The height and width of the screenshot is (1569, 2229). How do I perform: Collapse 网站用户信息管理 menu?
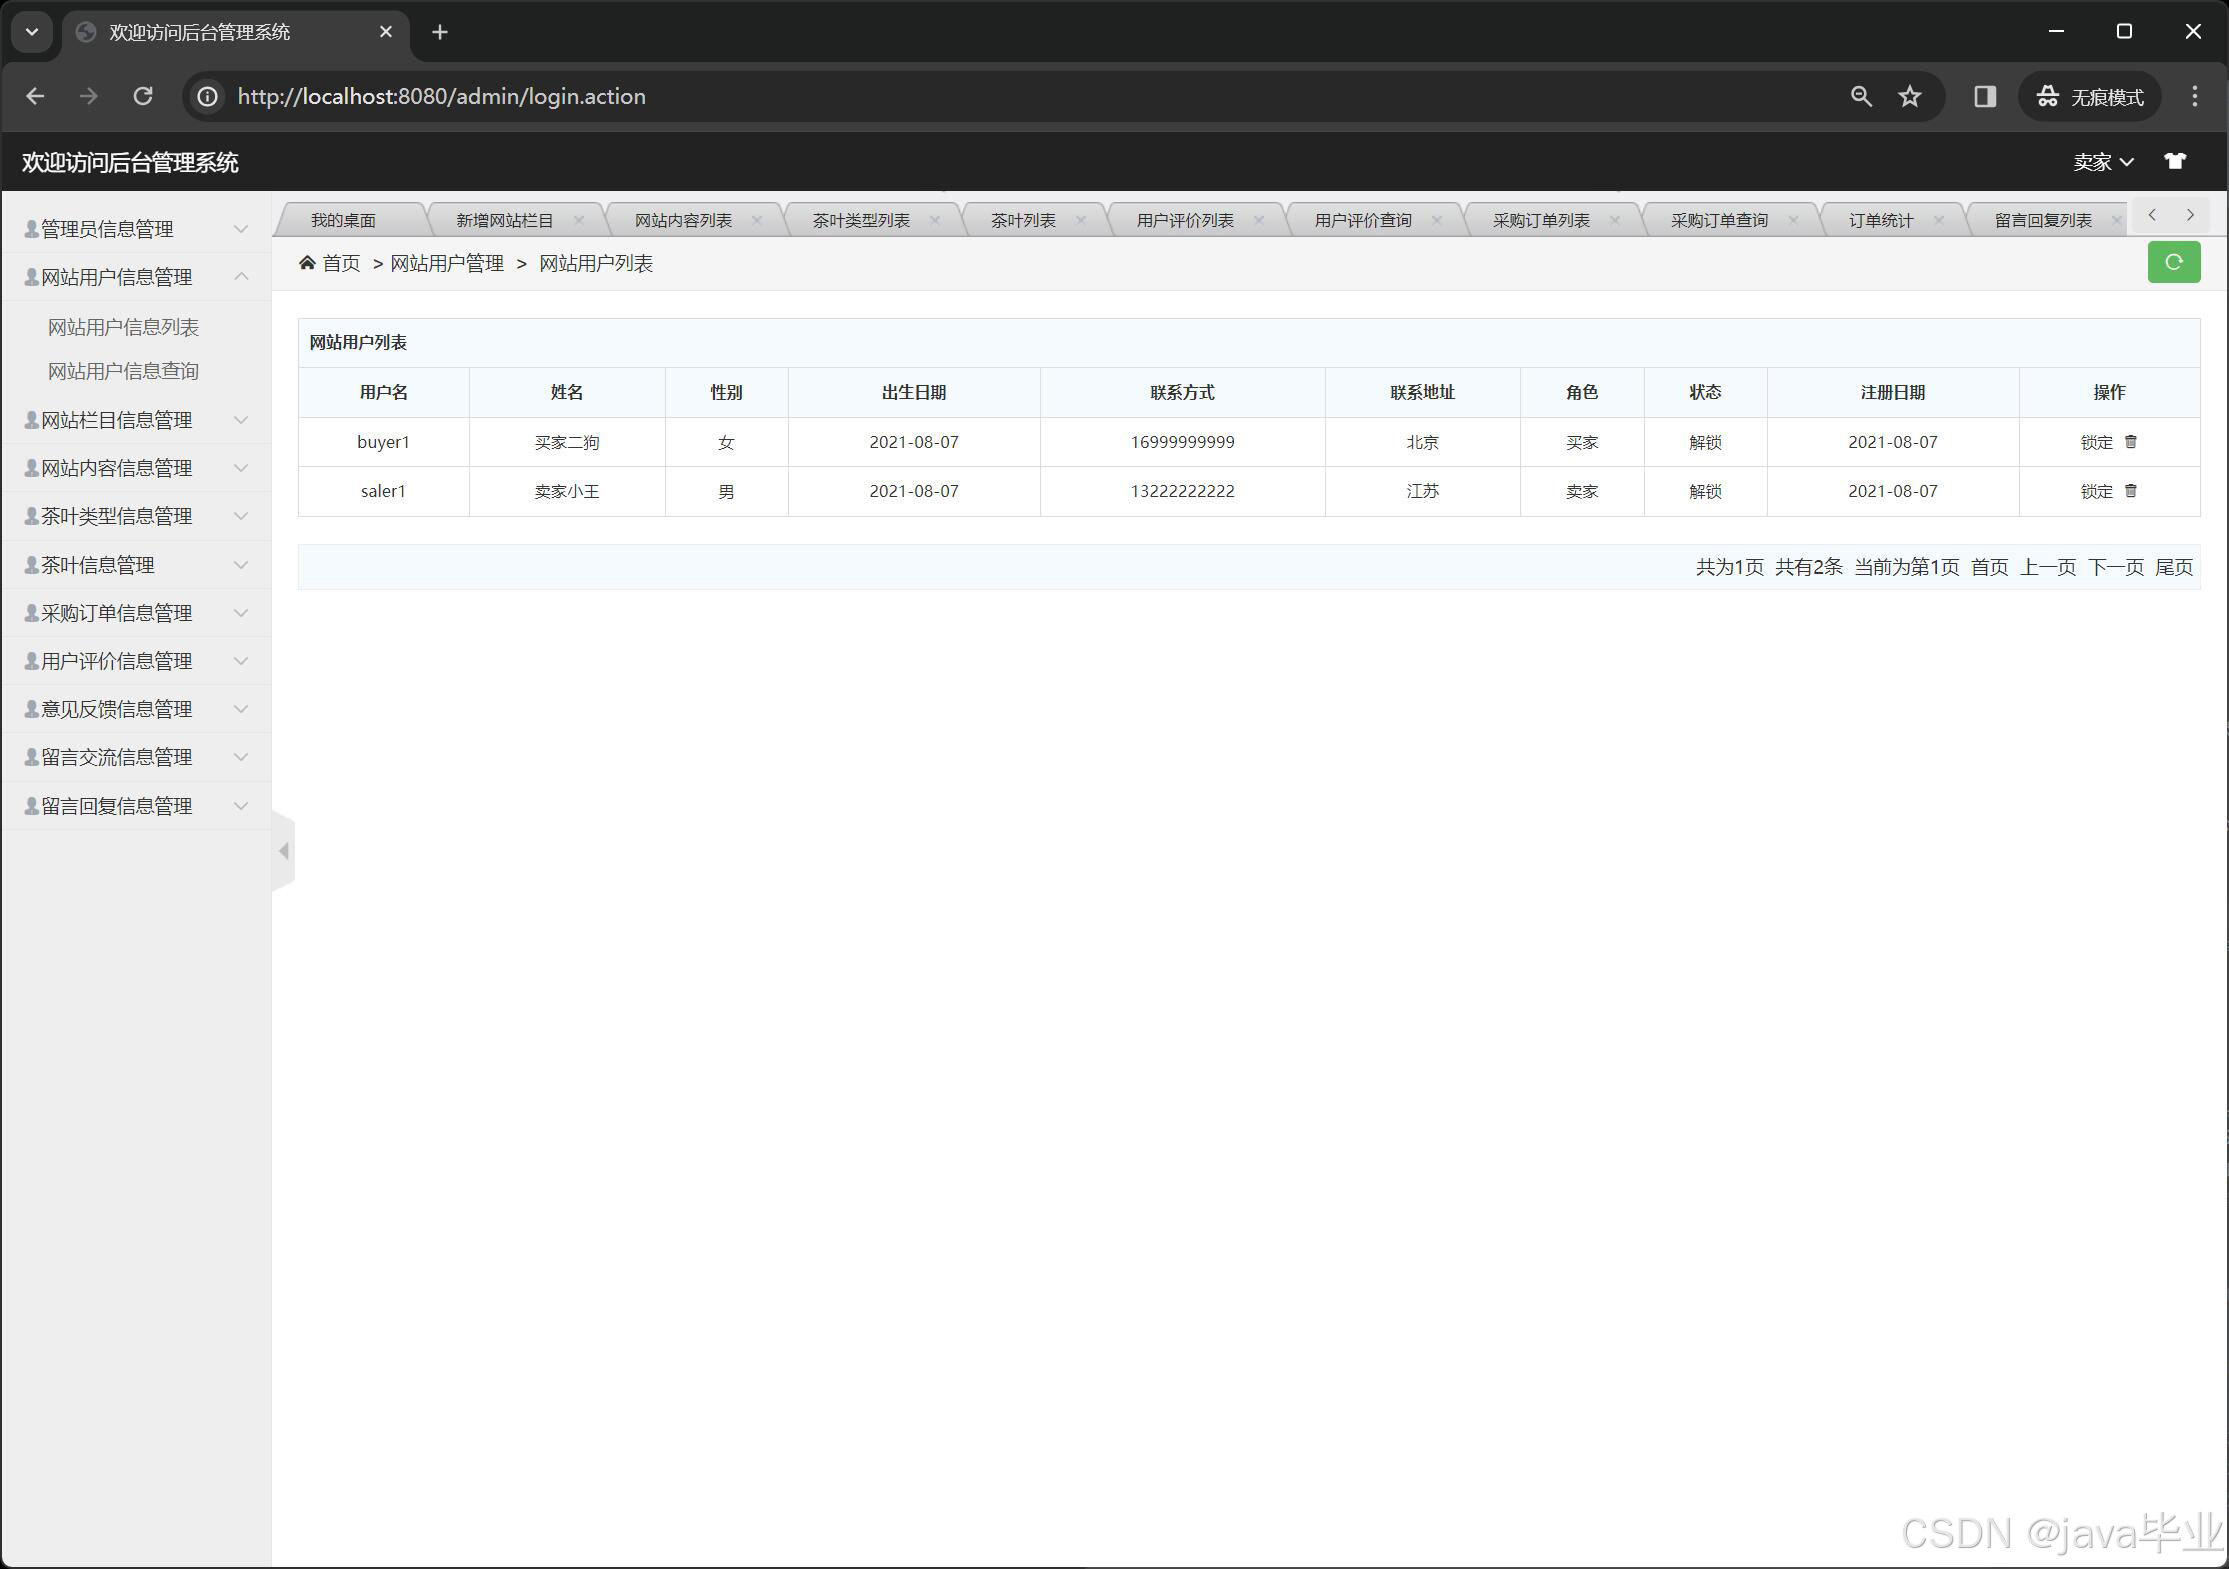[136, 277]
